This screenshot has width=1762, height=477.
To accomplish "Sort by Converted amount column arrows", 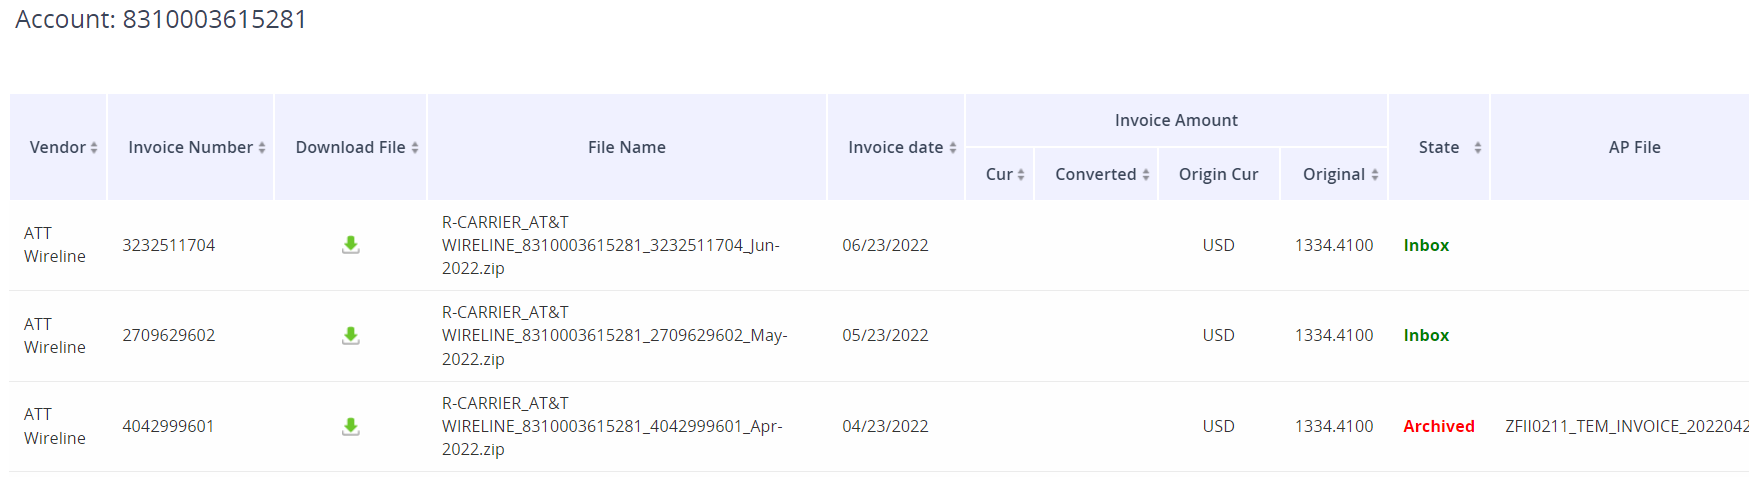I will tap(1146, 175).
